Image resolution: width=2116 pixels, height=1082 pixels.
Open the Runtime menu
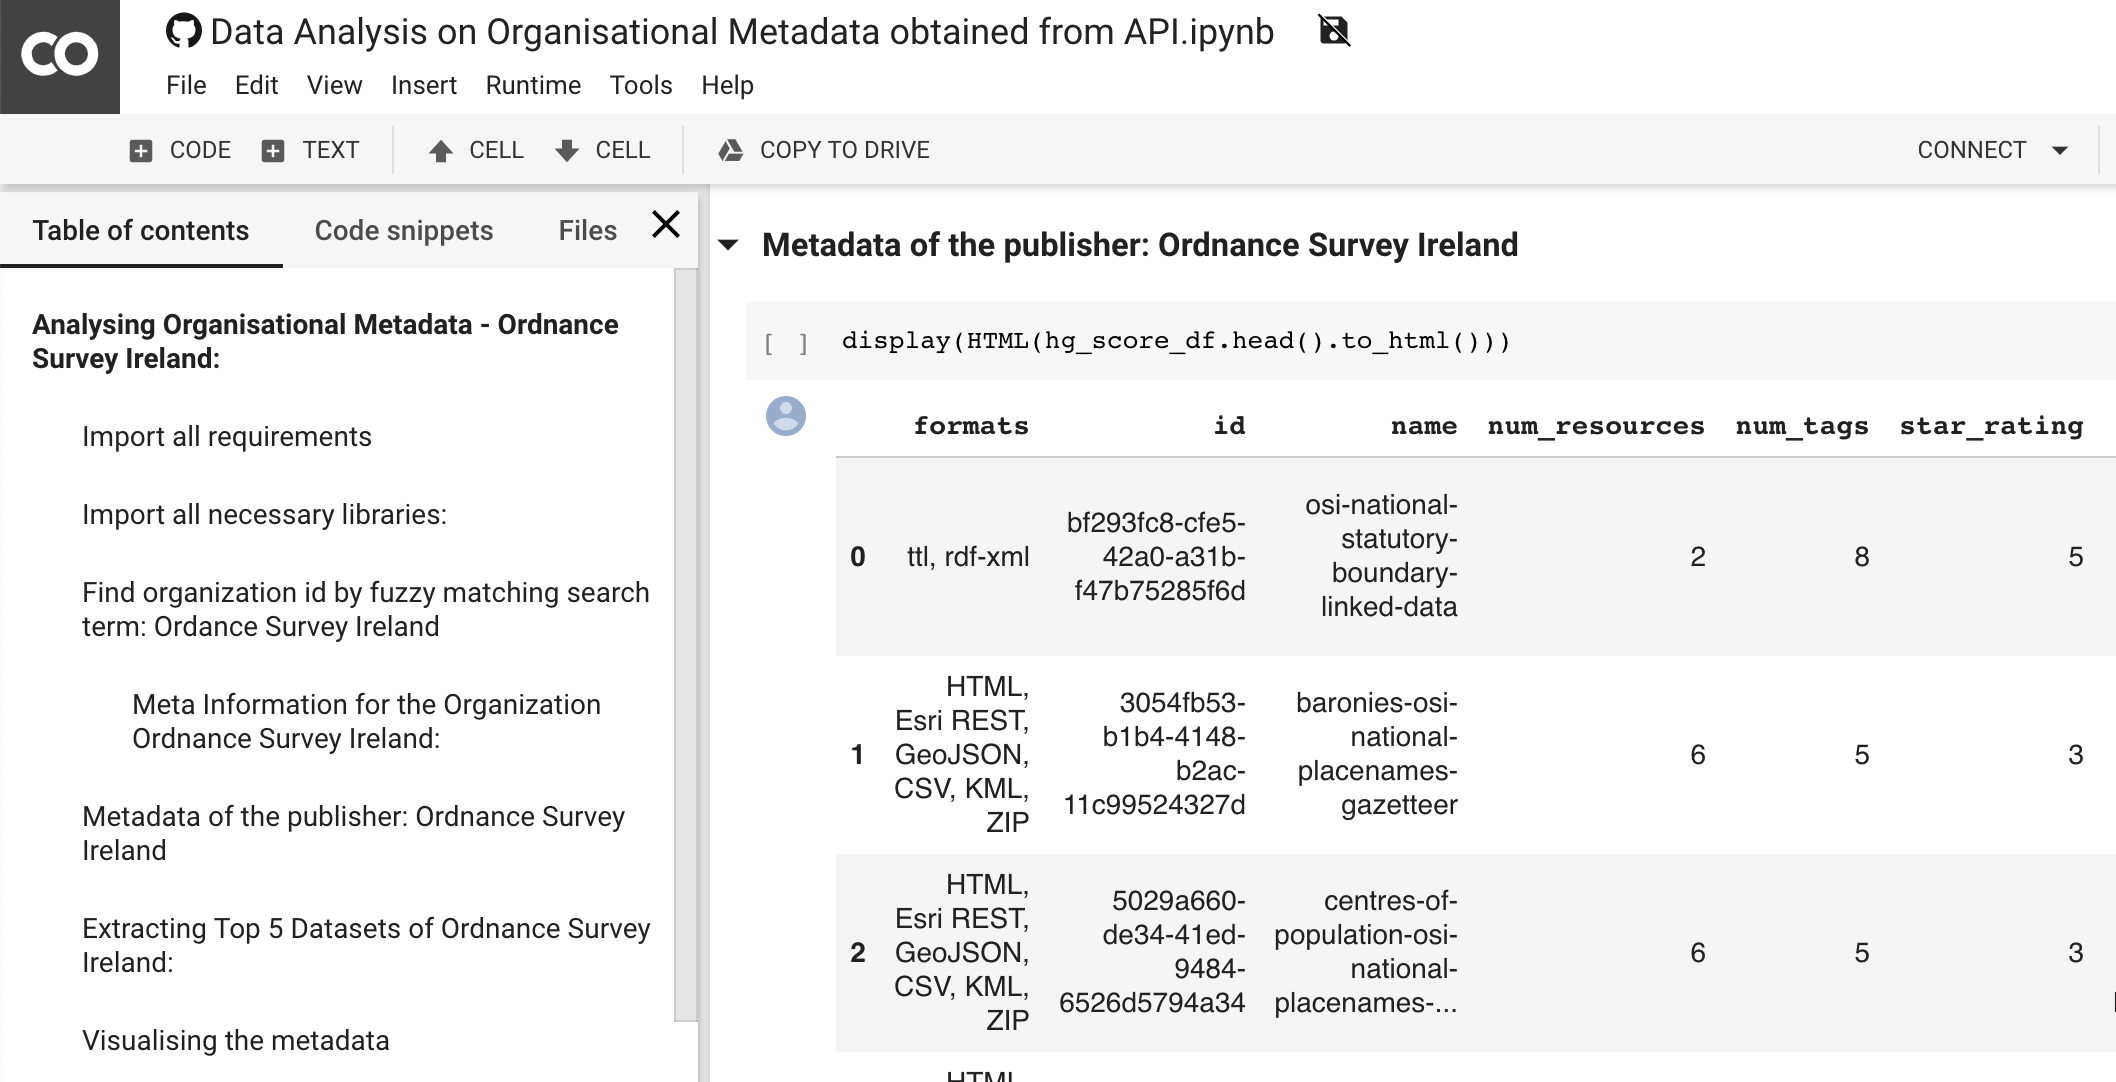533,85
